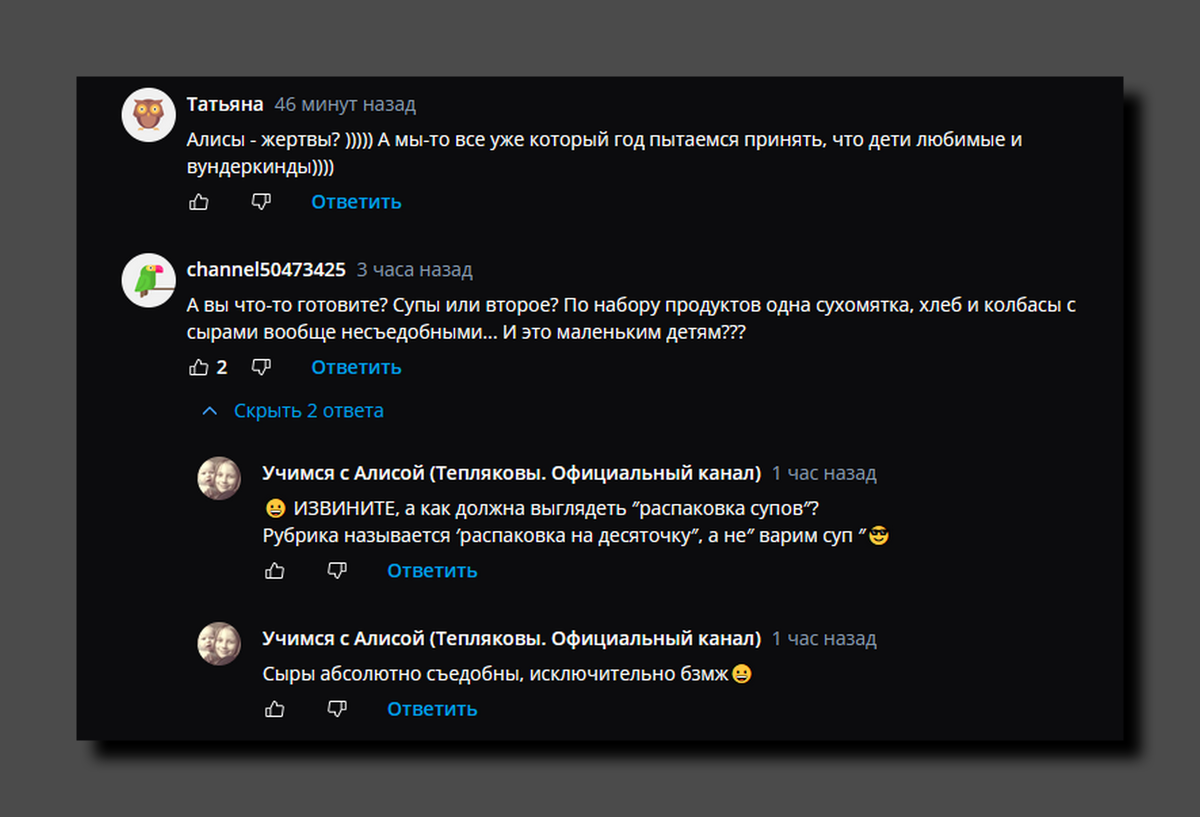Reply to channel50473425 via Ответить
The height and width of the screenshot is (817, 1200).
click(356, 368)
